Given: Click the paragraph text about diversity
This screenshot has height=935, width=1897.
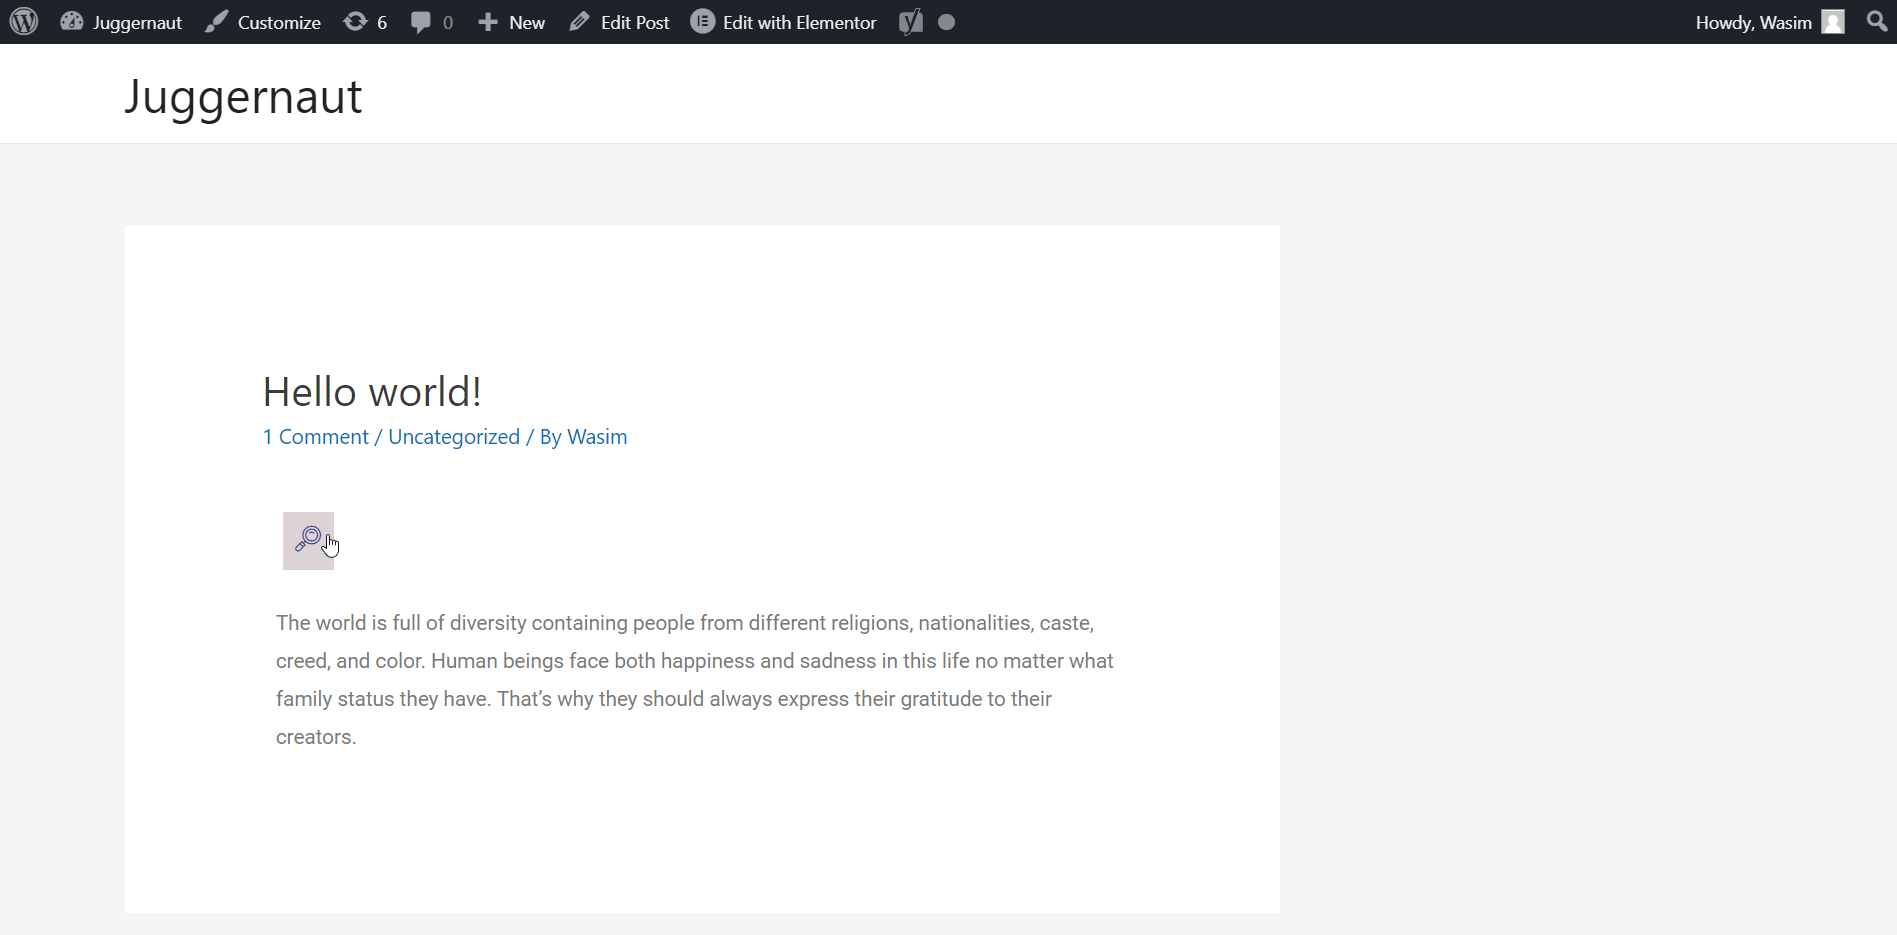Looking at the screenshot, I should point(695,680).
